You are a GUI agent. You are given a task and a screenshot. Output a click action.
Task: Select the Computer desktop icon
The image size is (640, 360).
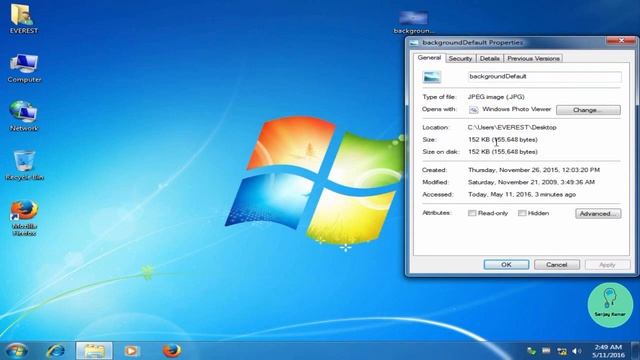24,68
